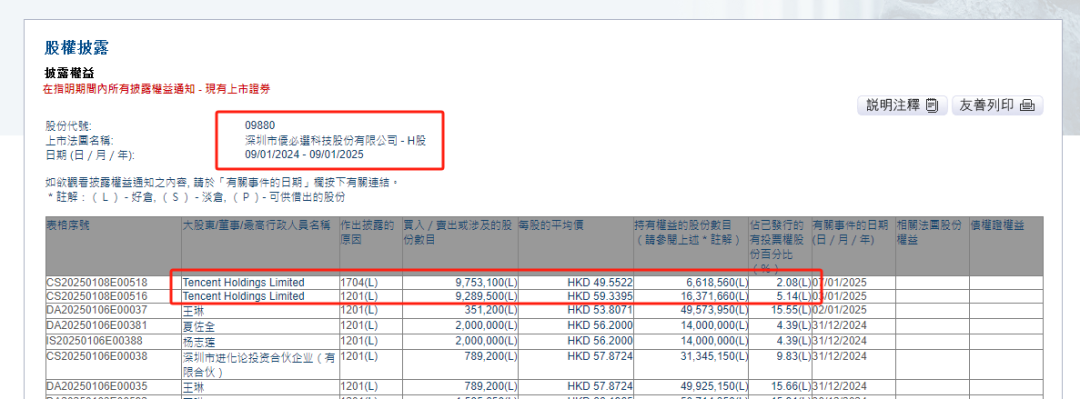Viewport: 1080px width, 399px height.
Task: Open the 07/01/2025 event date link
Action: pyautogui.click(x=840, y=283)
